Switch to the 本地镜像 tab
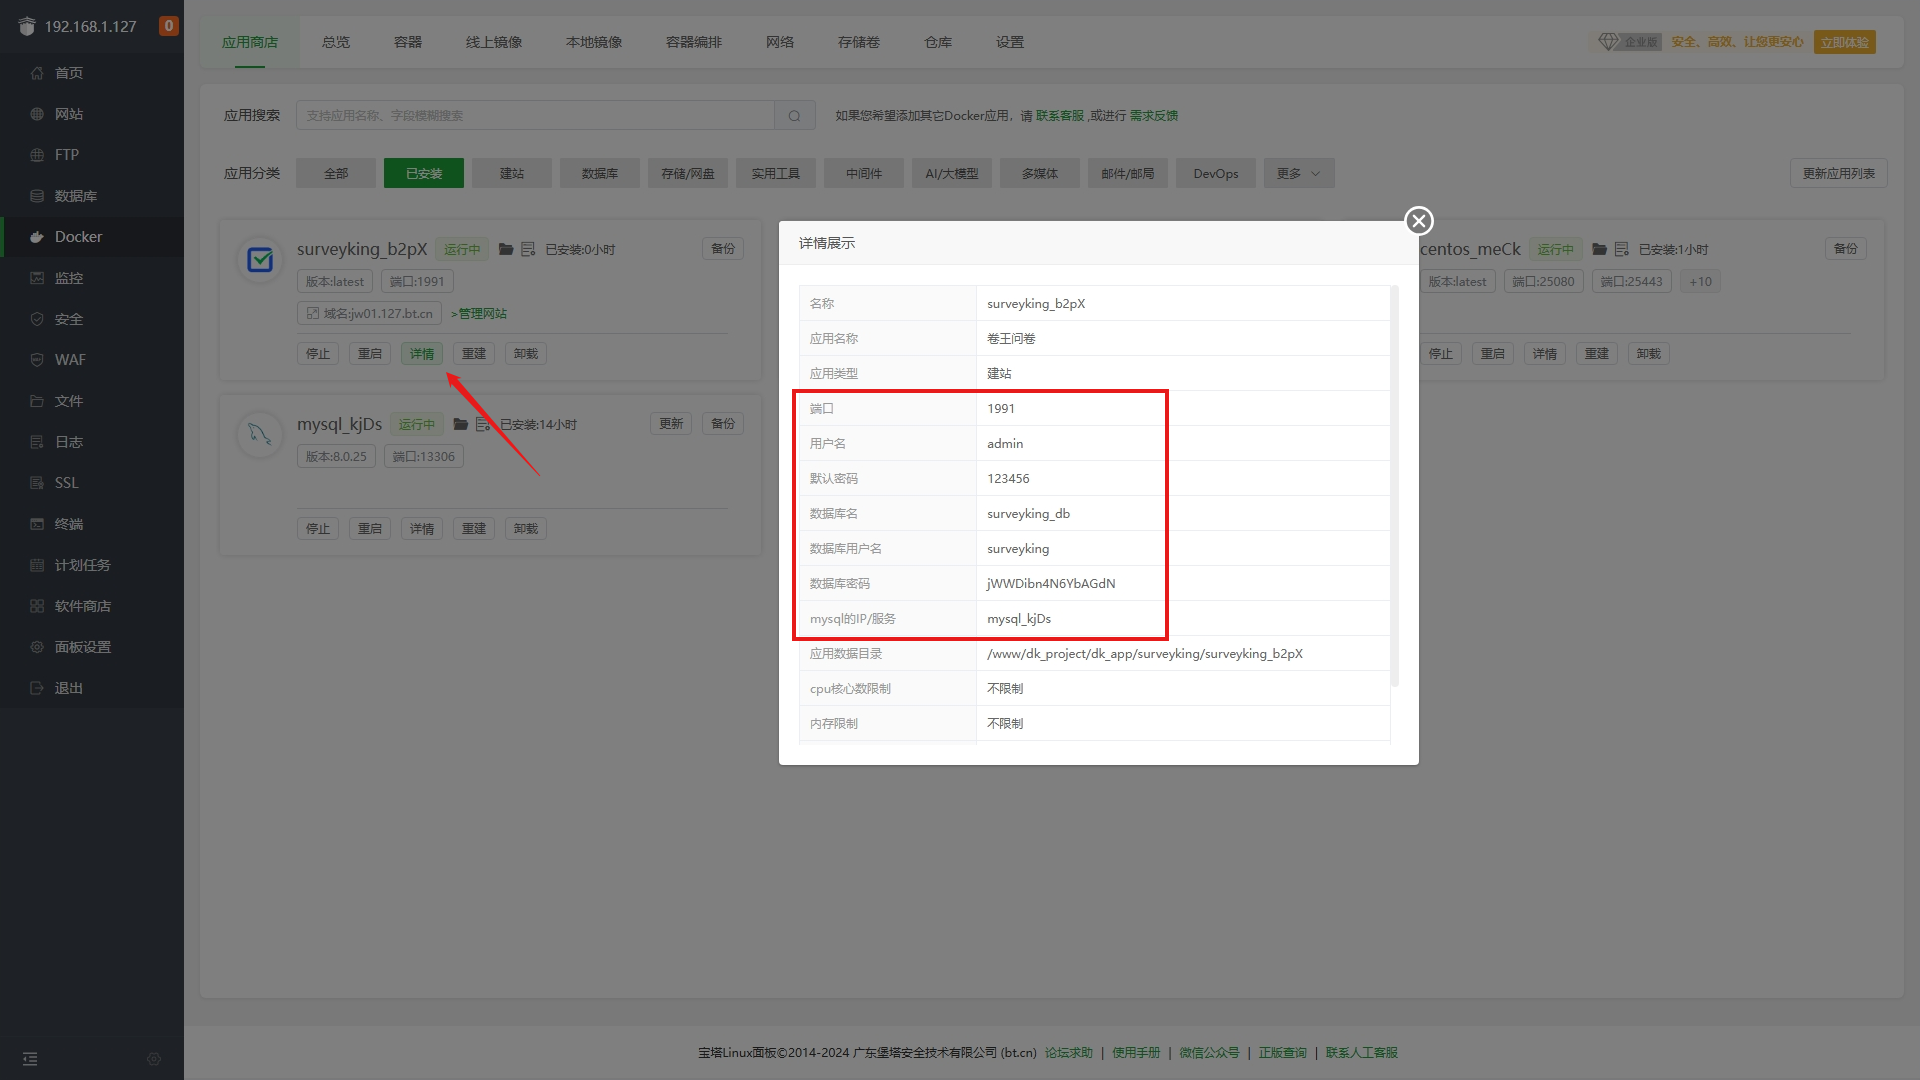Viewport: 1920px width, 1080px height. coord(594,42)
